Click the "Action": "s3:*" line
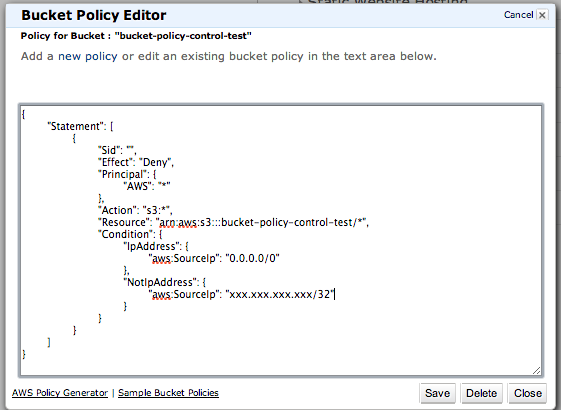Viewport: 561px width, 410px height. click(135, 210)
